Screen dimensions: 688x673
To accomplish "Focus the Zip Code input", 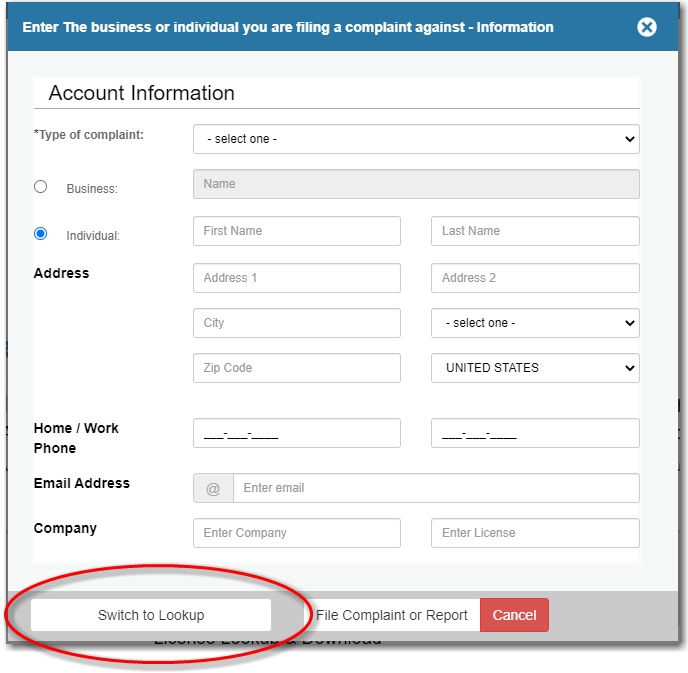I will click(x=296, y=368).
